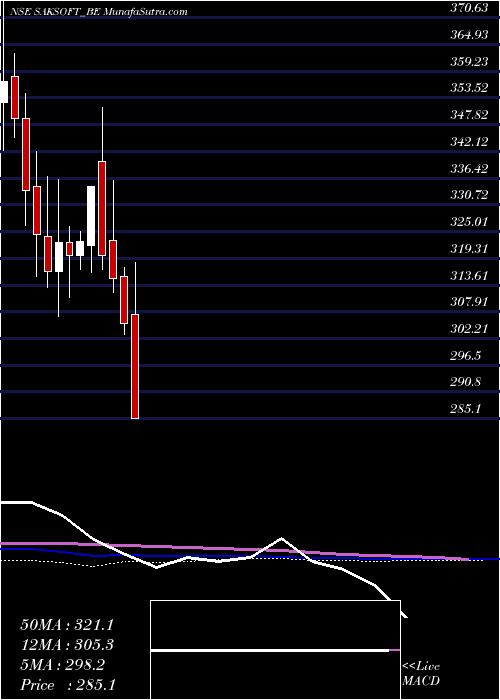Click the 12MA : 305.3 readout
The height and width of the screenshot is (700, 500).
point(67,645)
